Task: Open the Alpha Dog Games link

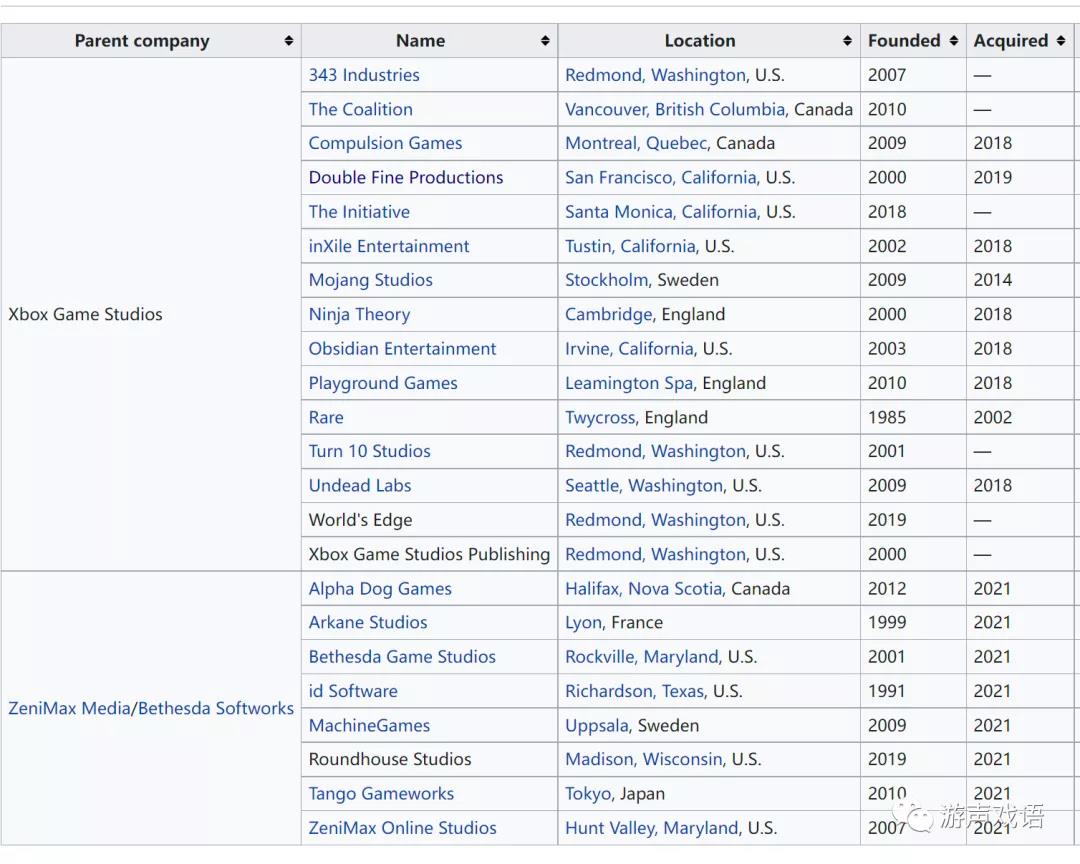Action: pyautogui.click(x=380, y=589)
